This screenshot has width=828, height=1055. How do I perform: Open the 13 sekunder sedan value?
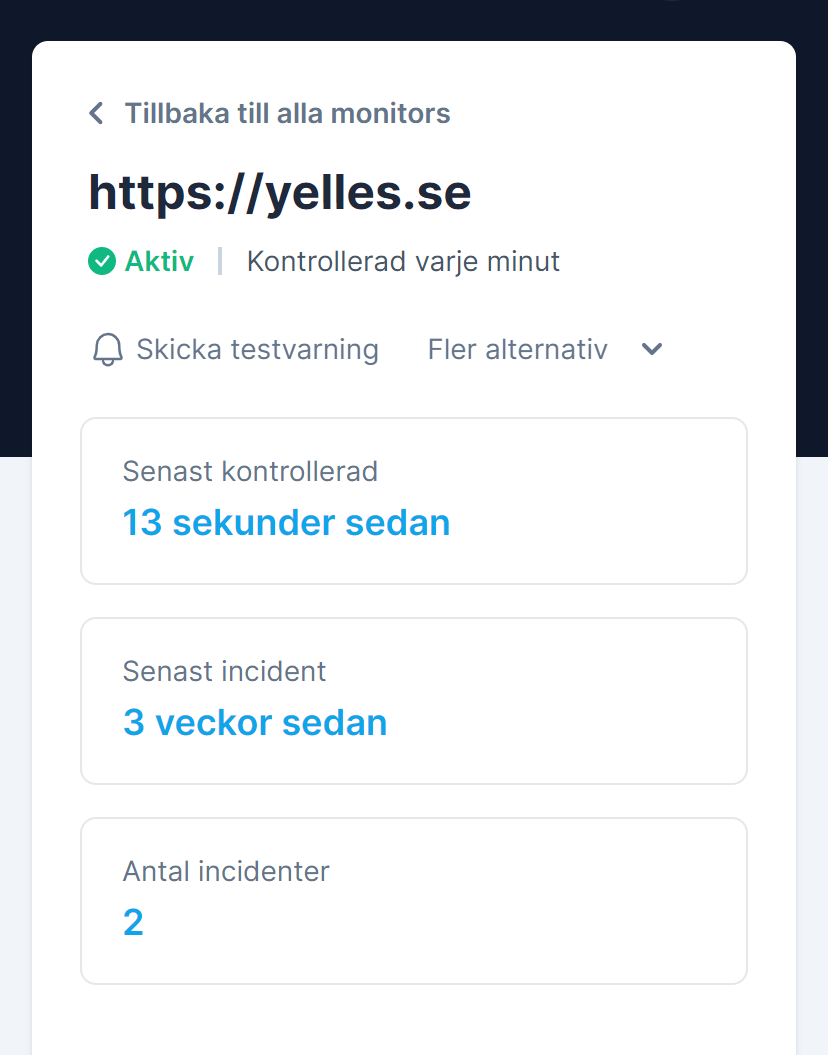(x=286, y=522)
